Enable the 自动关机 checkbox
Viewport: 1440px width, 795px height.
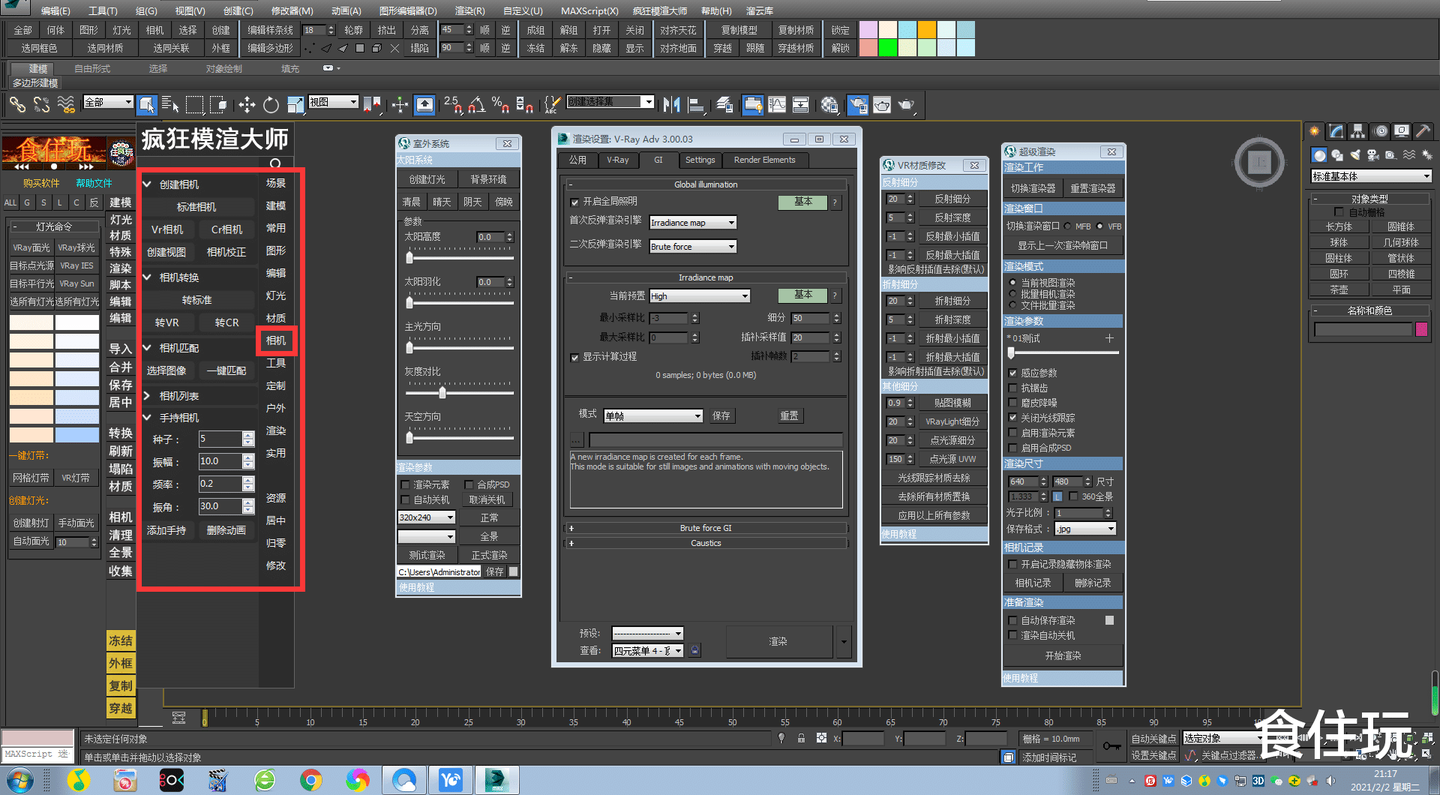click(x=405, y=500)
